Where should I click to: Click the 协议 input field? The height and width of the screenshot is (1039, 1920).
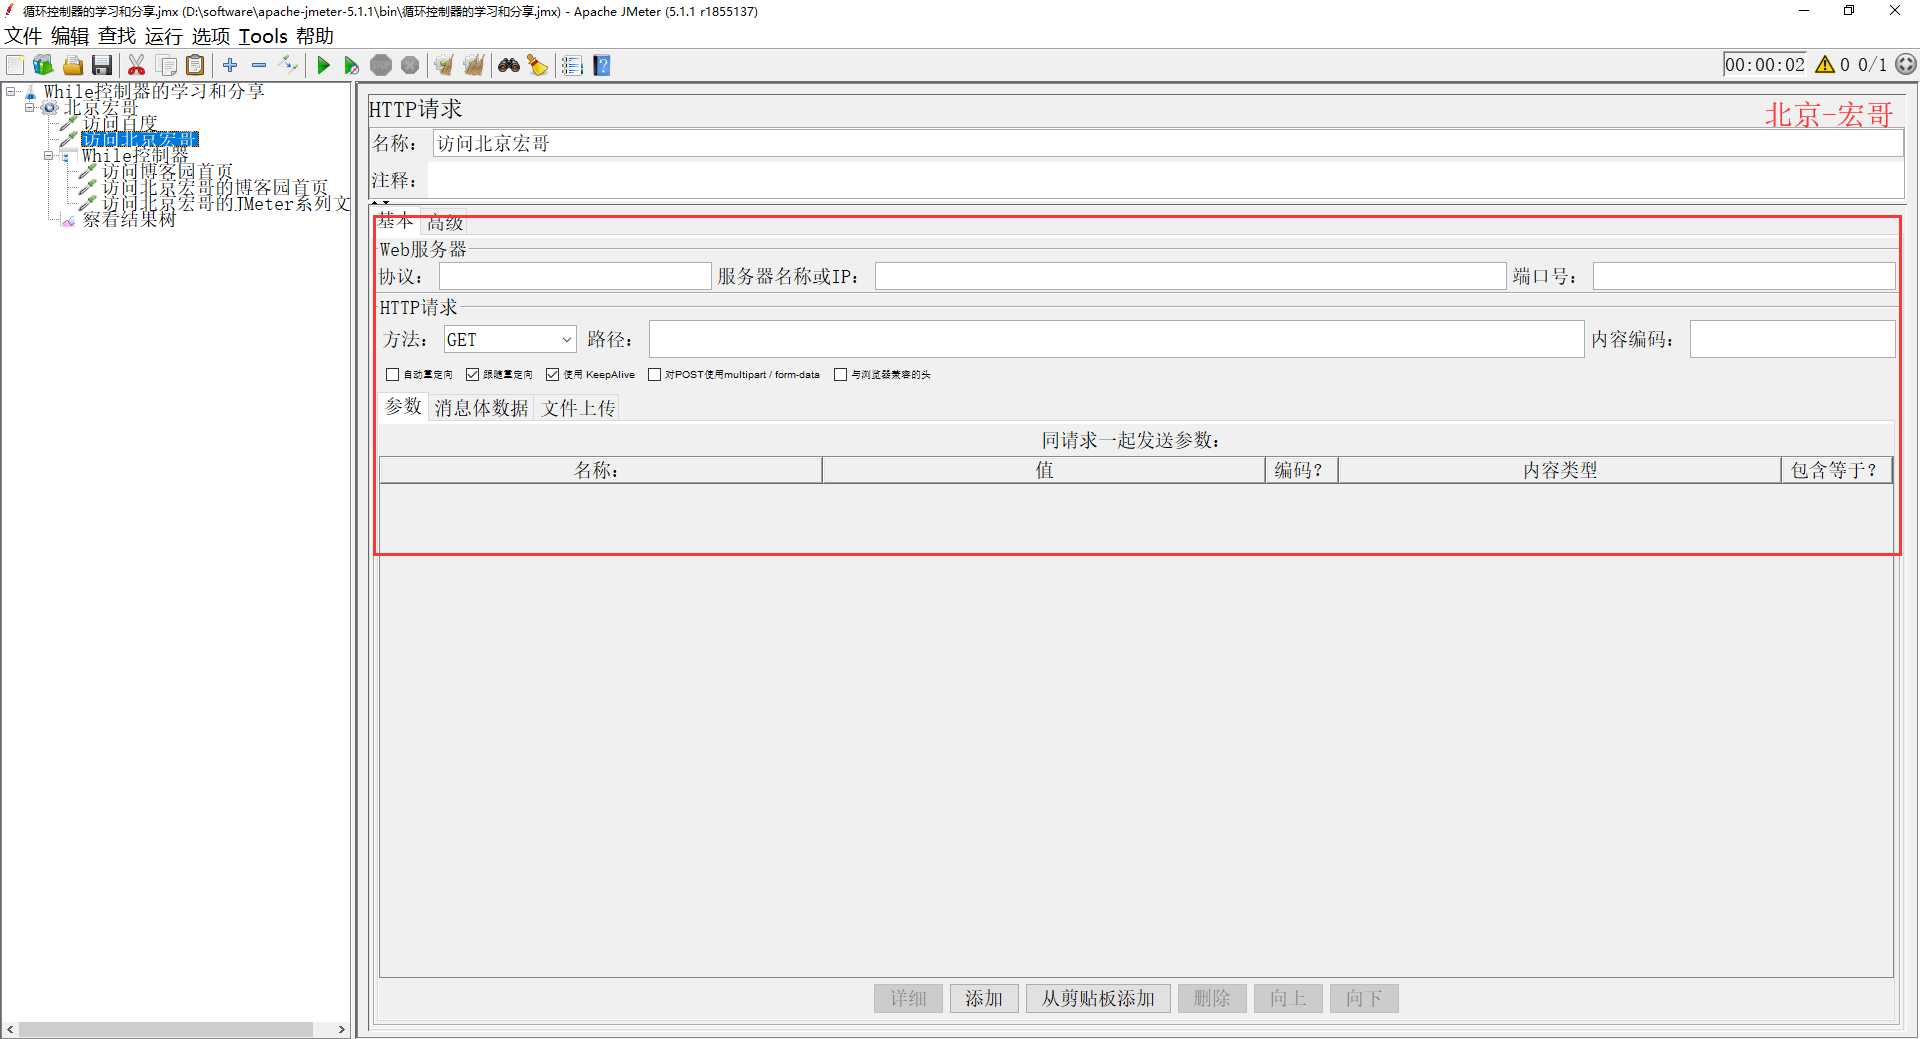pyautogui.click(x=575, y=276)
